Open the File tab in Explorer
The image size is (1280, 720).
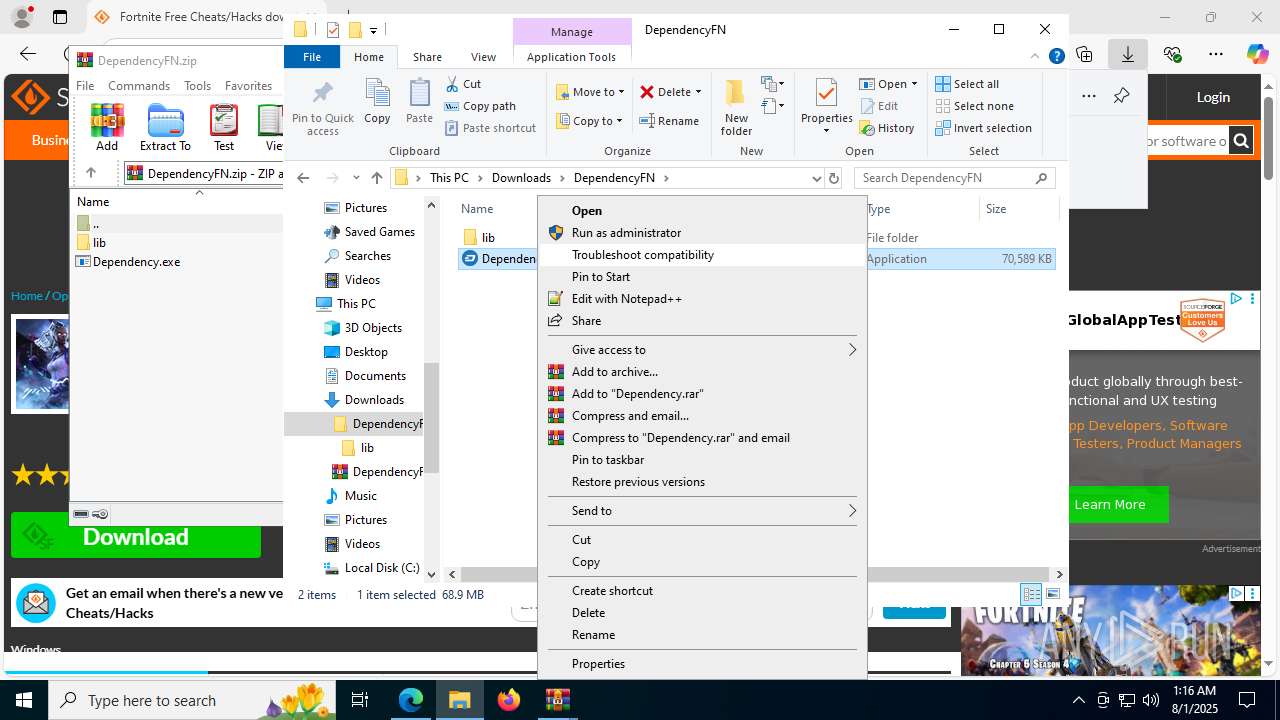pyautogui.click(x=312, y=57)
